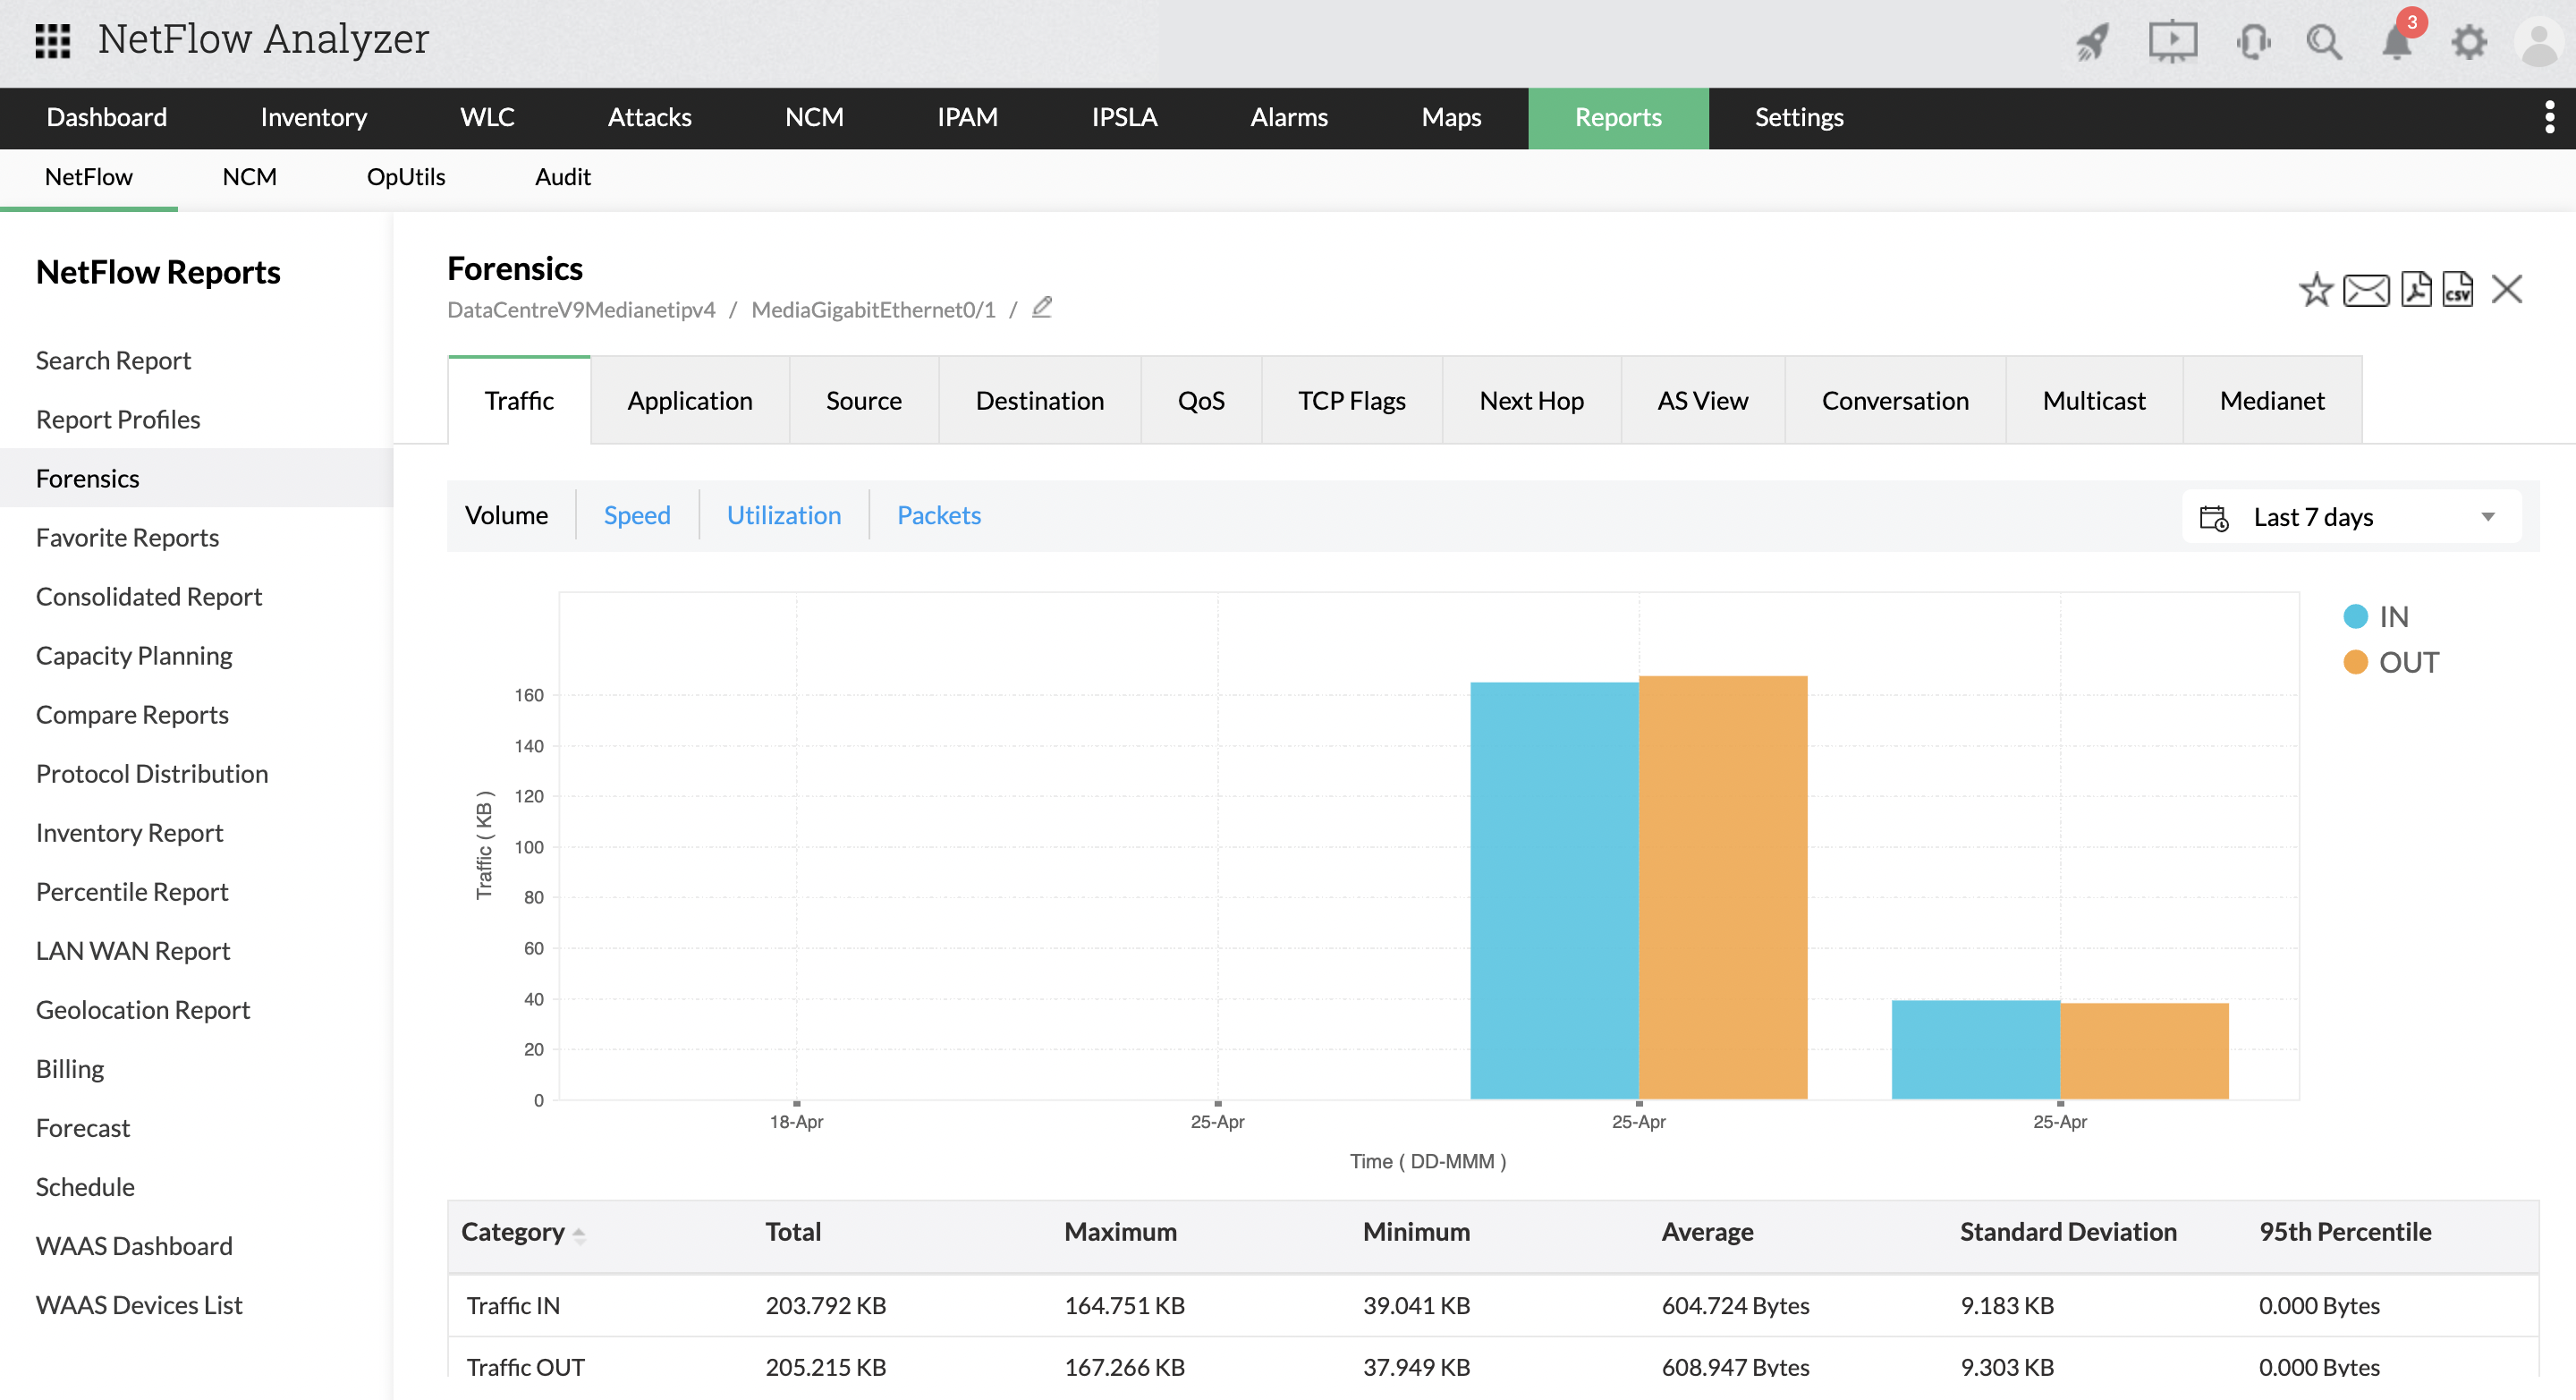
Task: Open the Geolocation Report
Action: [x=143, y=1009]
